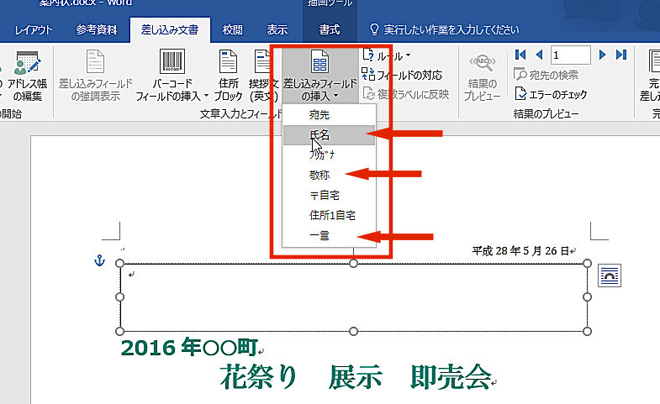Switch to the 校閲 tab
Screen dimensions: 660x404
tap(232, 30)
